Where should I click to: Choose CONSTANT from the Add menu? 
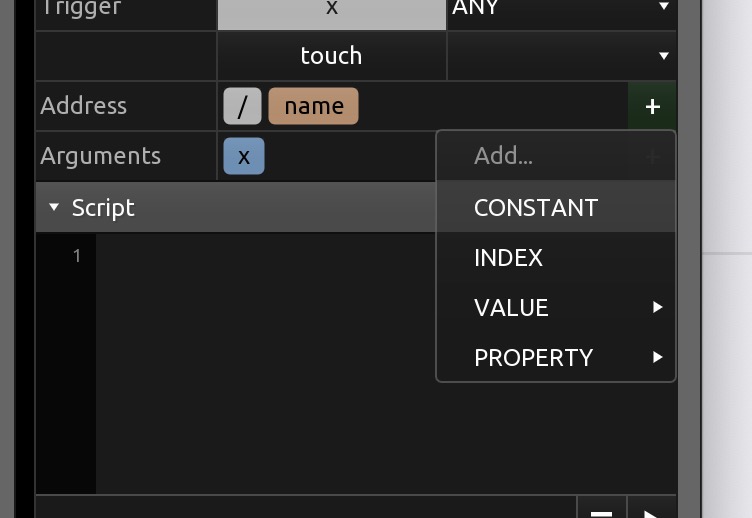[536, 207]
